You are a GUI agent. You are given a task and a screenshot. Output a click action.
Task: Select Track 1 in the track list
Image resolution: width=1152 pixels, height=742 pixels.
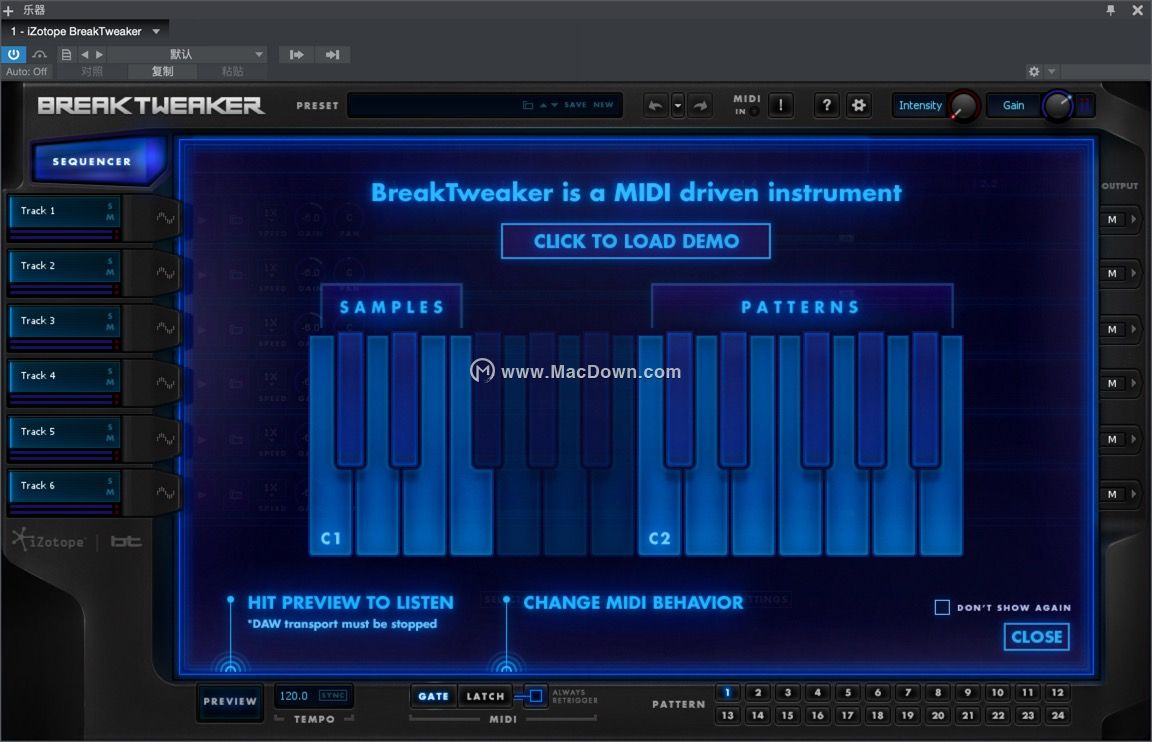63,213
